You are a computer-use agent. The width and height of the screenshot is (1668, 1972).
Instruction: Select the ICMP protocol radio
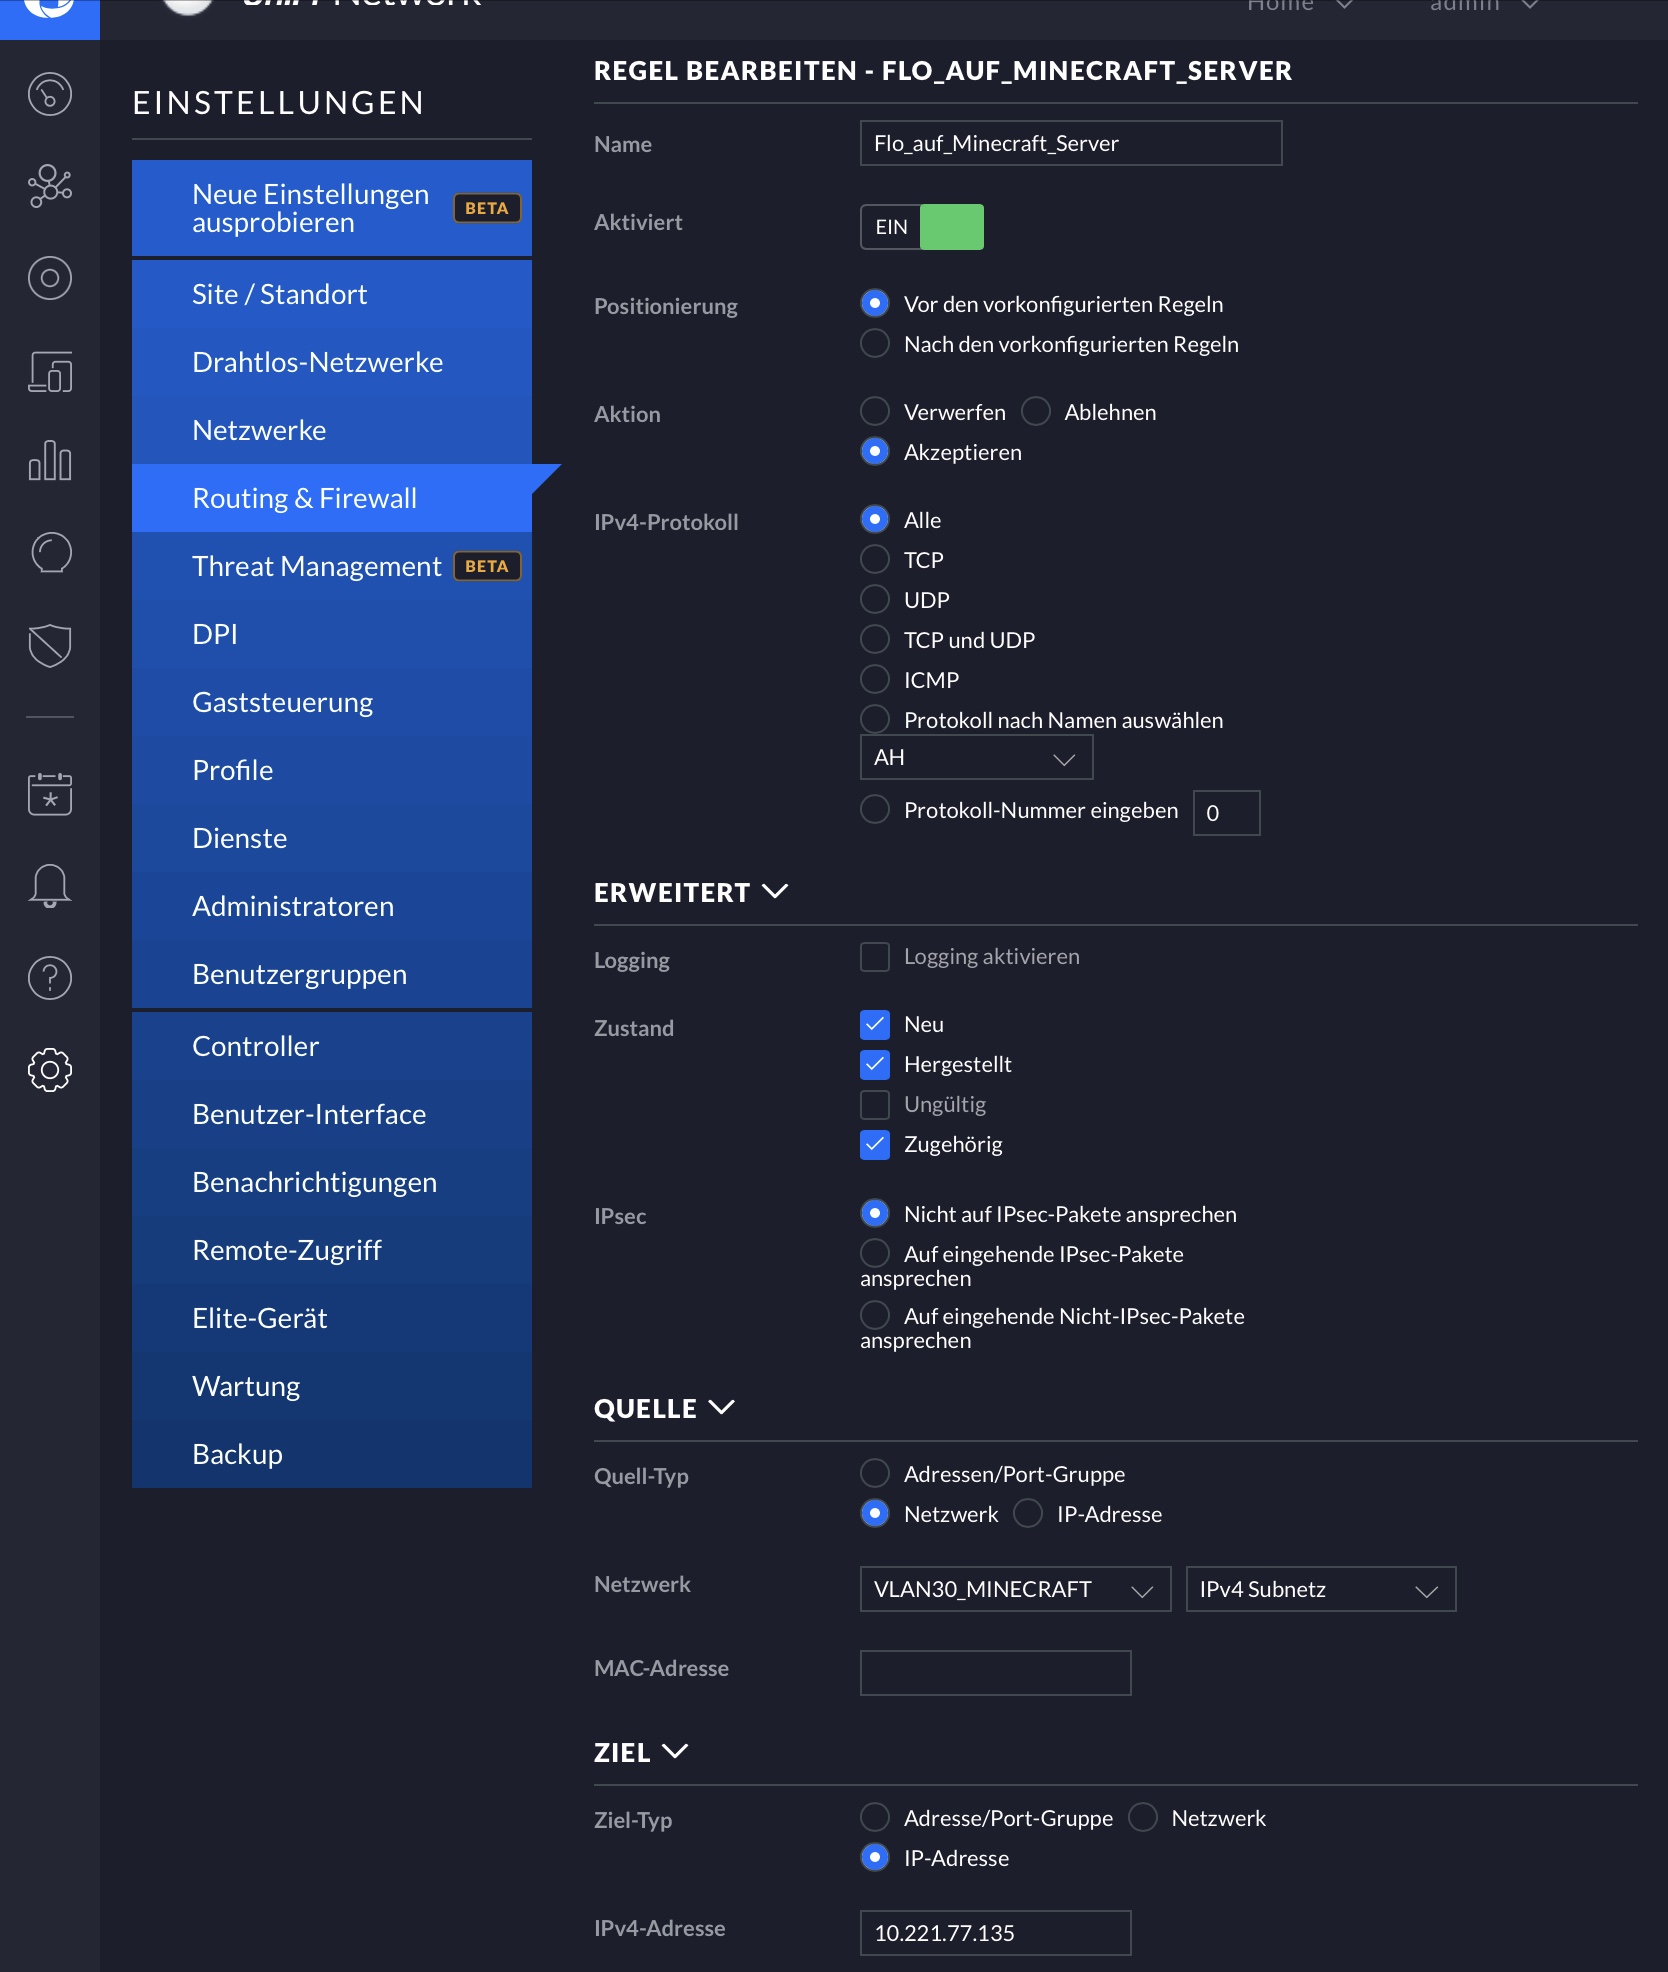(875, 679)
